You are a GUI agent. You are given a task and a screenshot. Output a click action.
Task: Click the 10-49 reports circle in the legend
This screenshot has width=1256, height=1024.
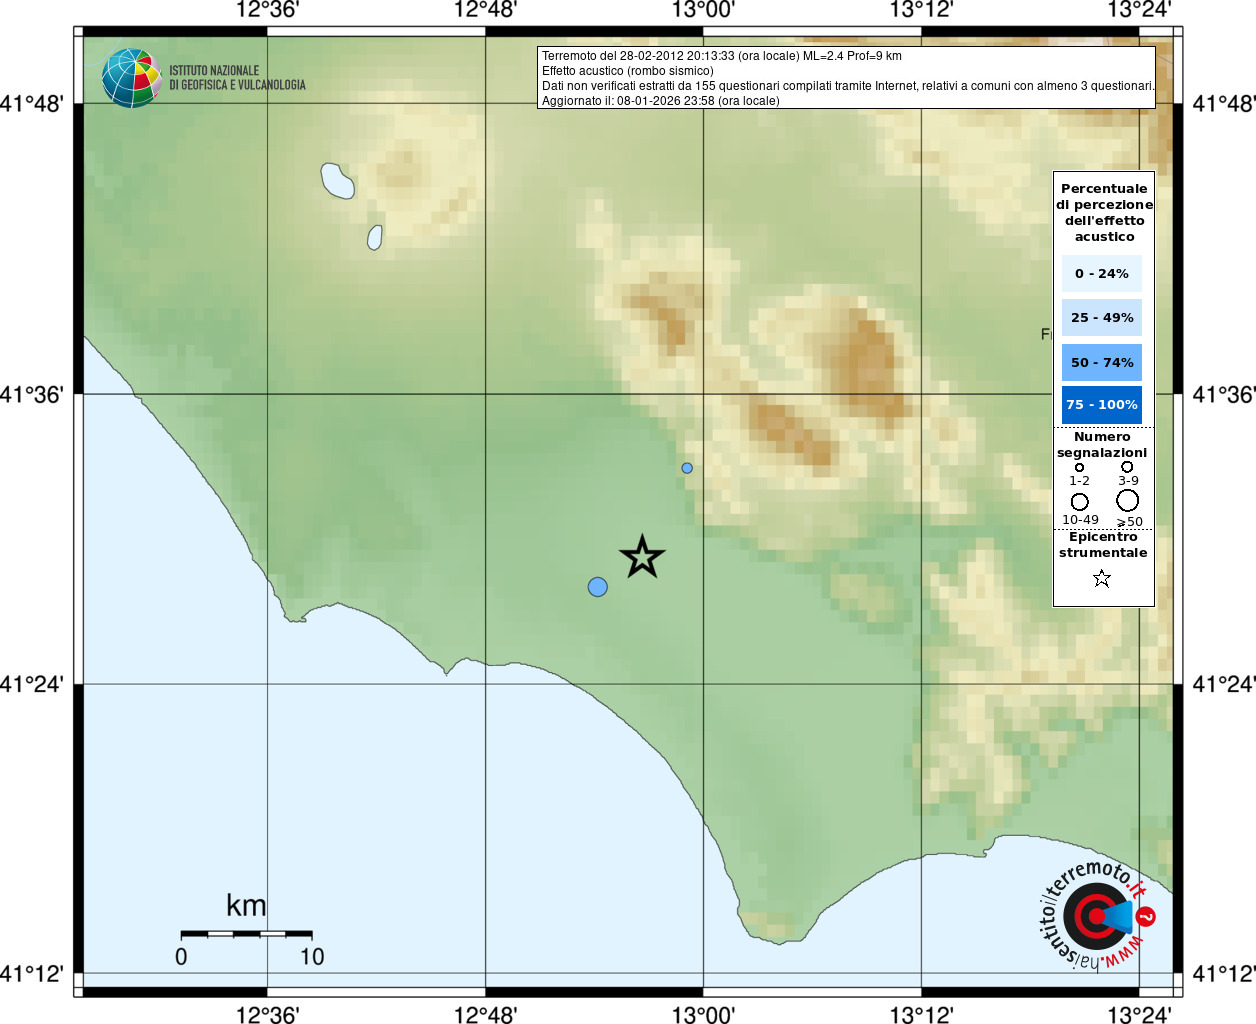pos(1080,502)
